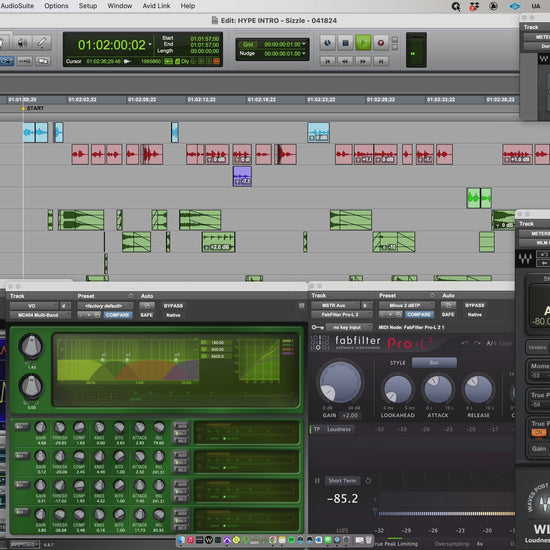Screen dimensions: 550x550
Task: Open the VO track selector in MC404 plugin
Action: coord(34,306)
